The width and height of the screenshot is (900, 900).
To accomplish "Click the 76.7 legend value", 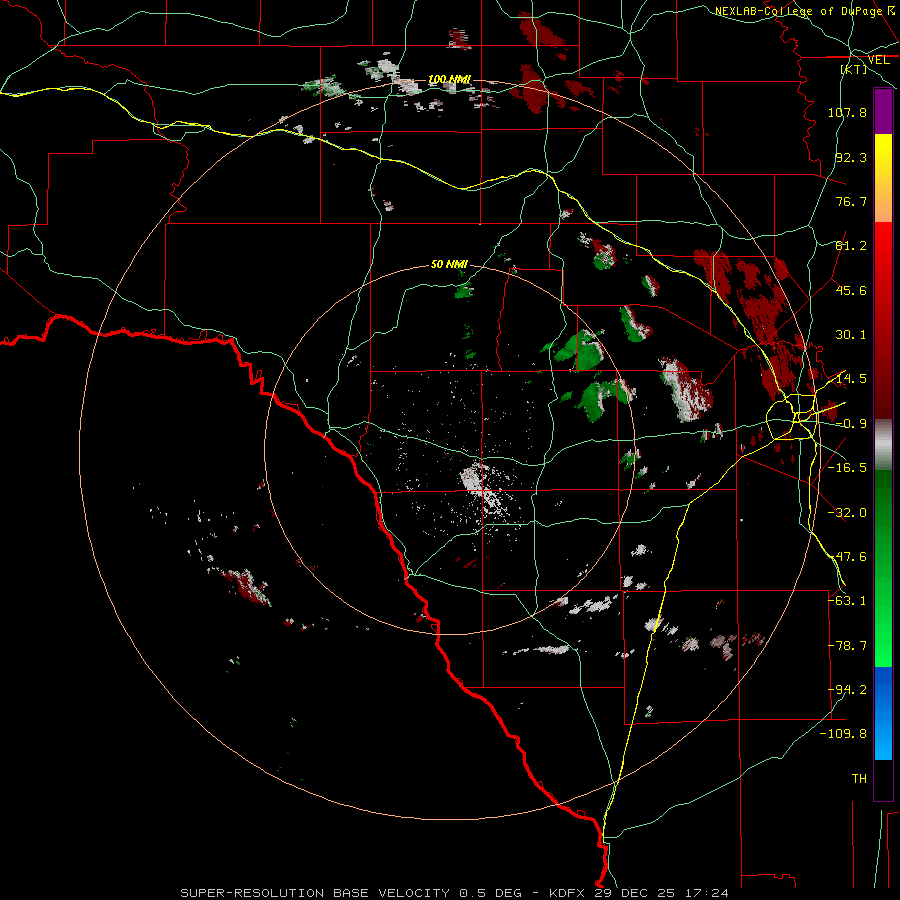I will coord(851,201).
